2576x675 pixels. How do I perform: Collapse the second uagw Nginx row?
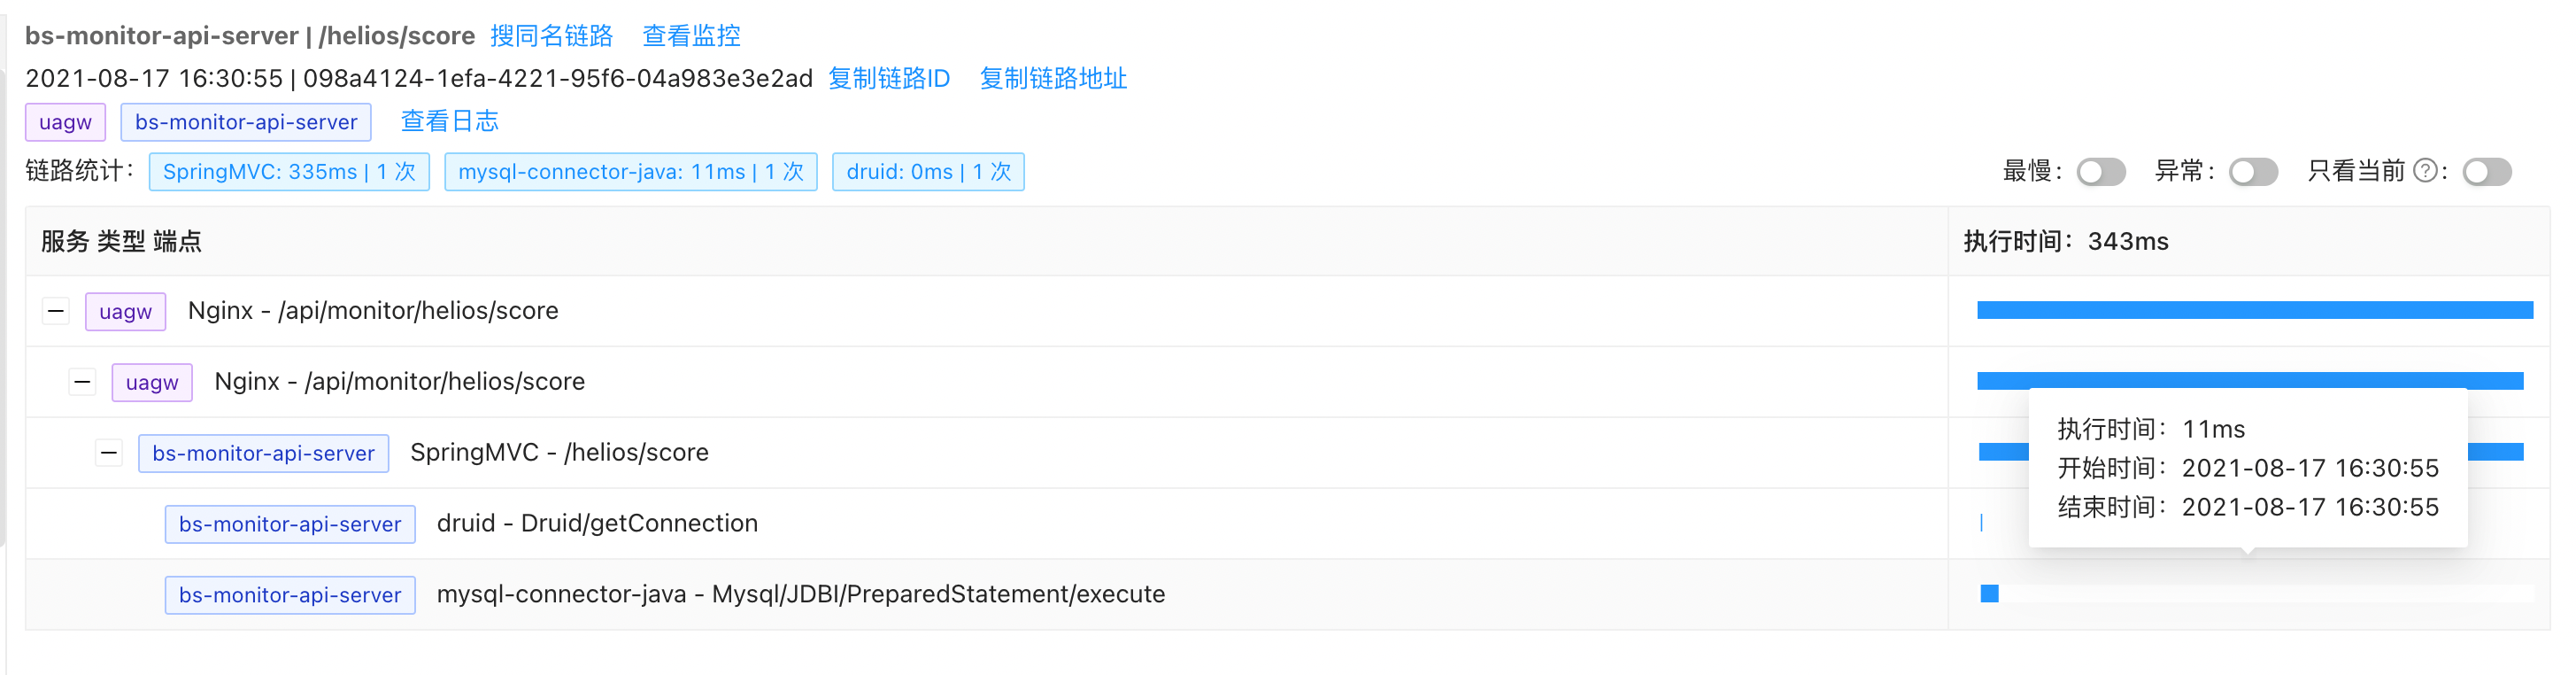83,382
